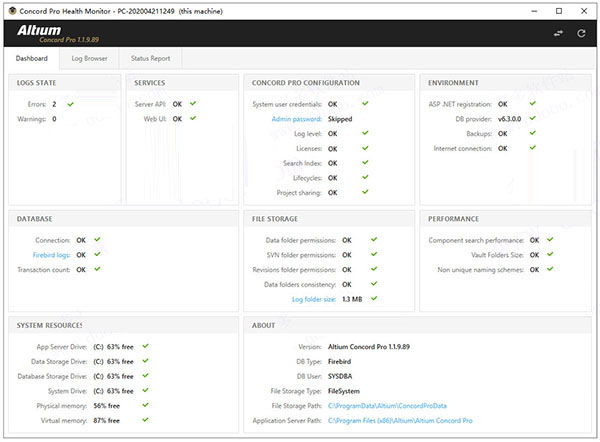
Task: Click the Warnings count value 0
Action: click(54, 119)
